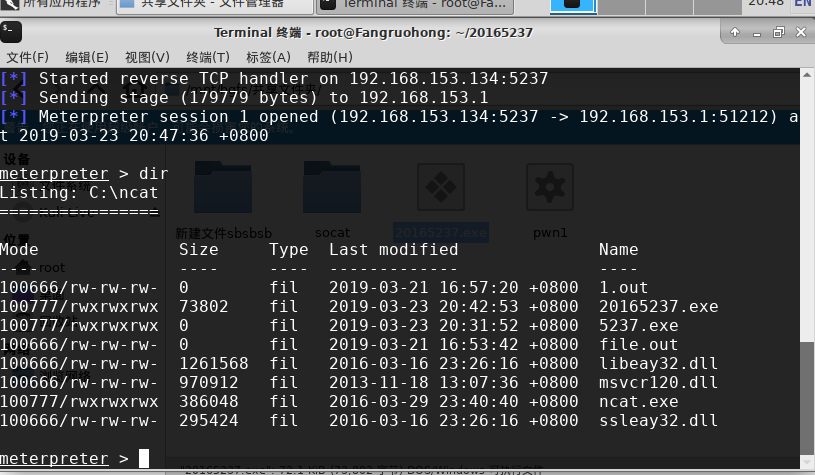Click the file name ncat.exe
This screenshot has width=815, height=475.
click(638, 401)
